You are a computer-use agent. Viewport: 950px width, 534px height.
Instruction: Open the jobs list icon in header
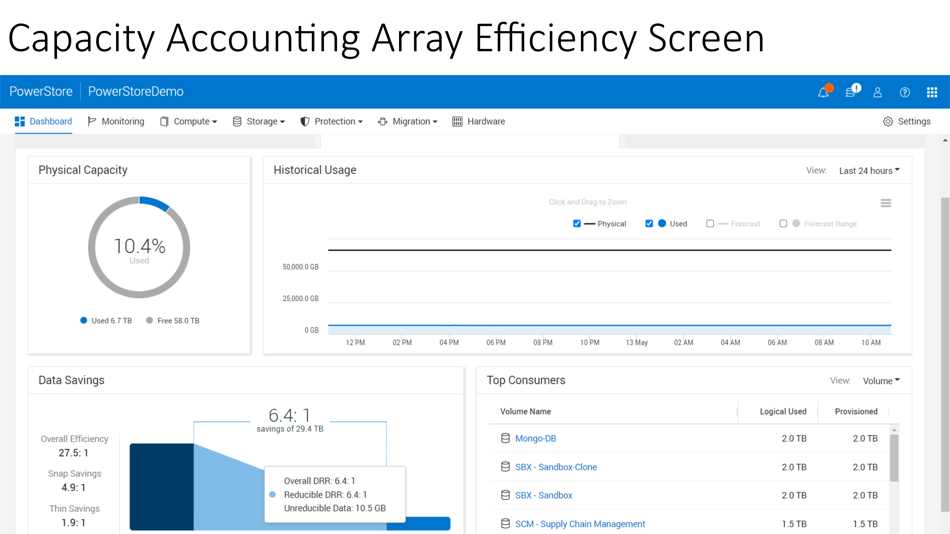(851, 92)
